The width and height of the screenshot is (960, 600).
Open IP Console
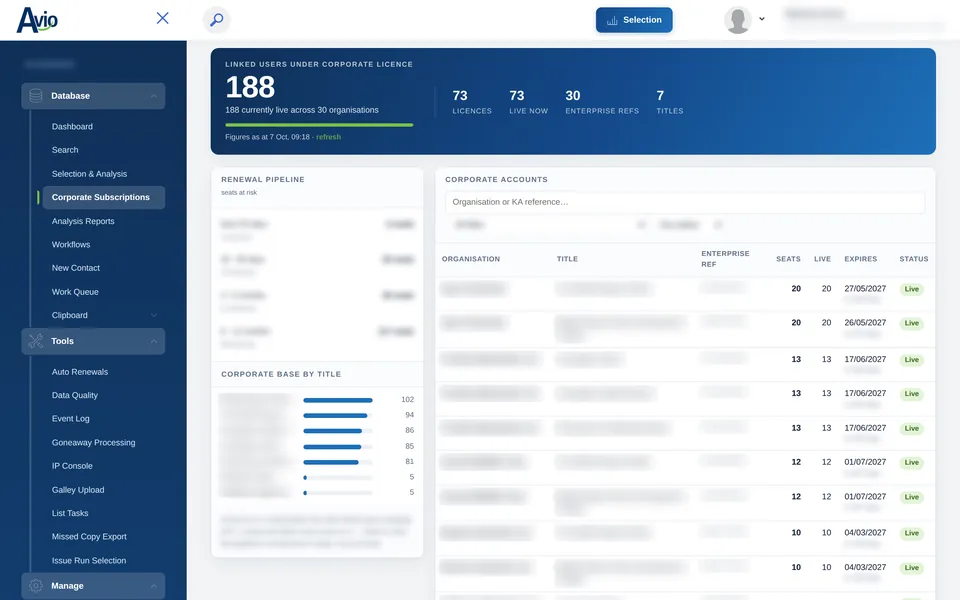pyautogui.click(x=72, y=466)
